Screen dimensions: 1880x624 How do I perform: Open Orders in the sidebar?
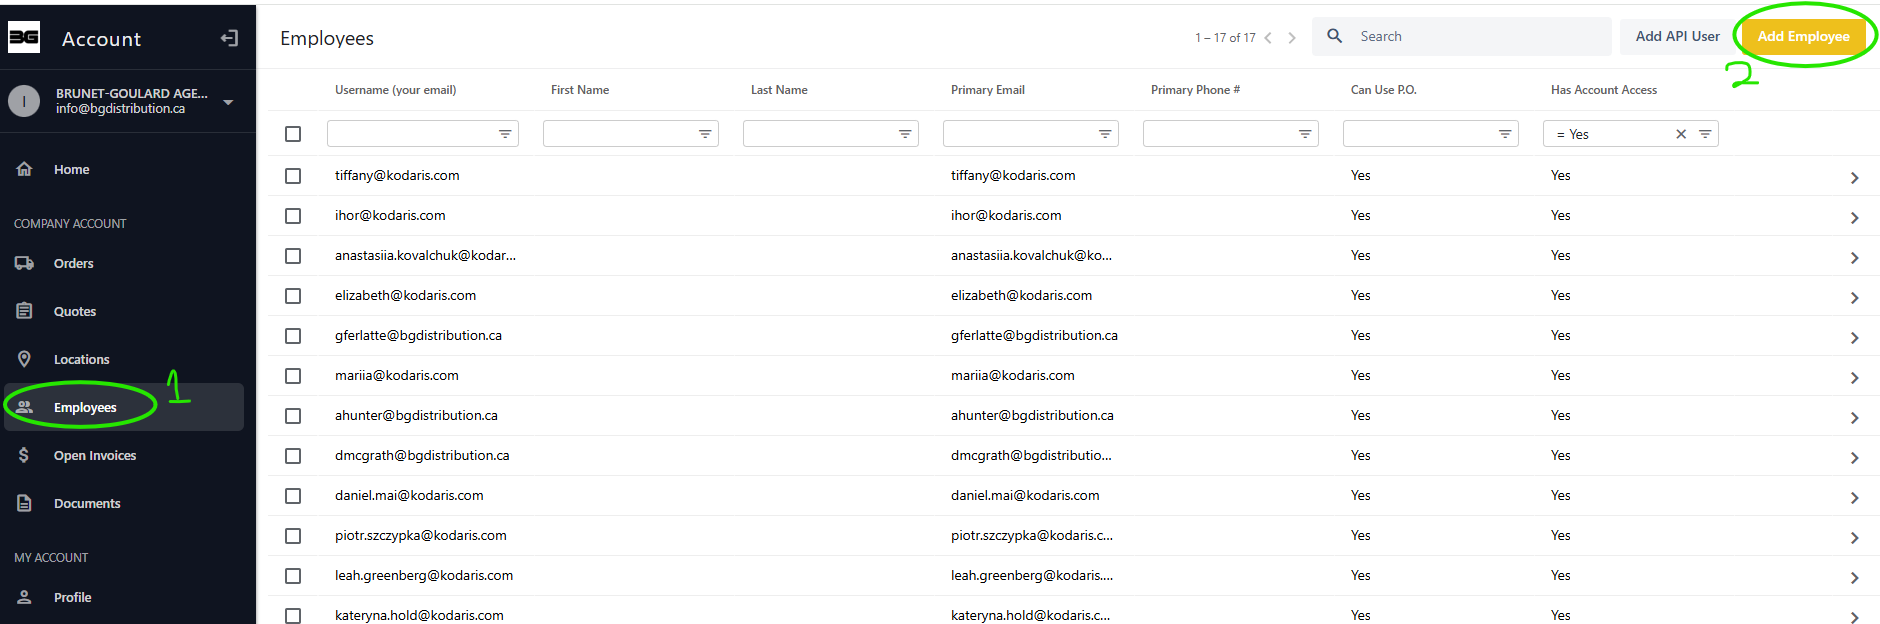point(124,263)
